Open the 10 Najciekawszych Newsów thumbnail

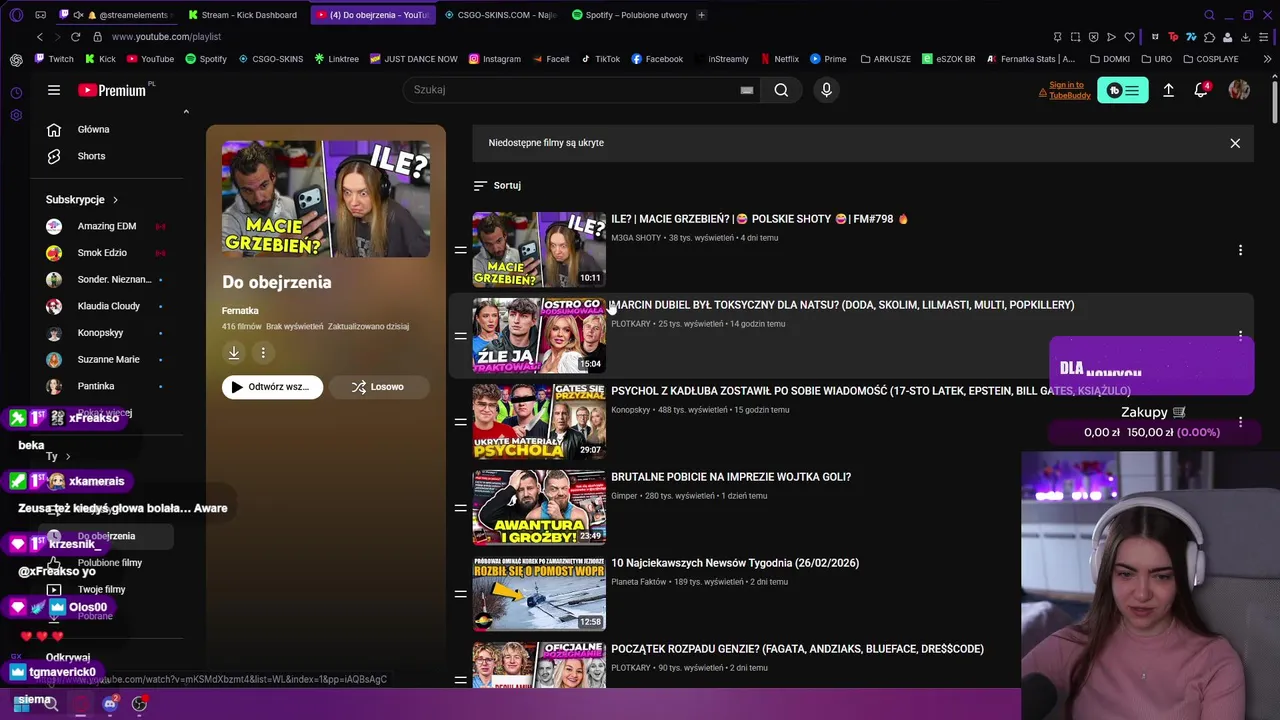click(x=539, y=594)
